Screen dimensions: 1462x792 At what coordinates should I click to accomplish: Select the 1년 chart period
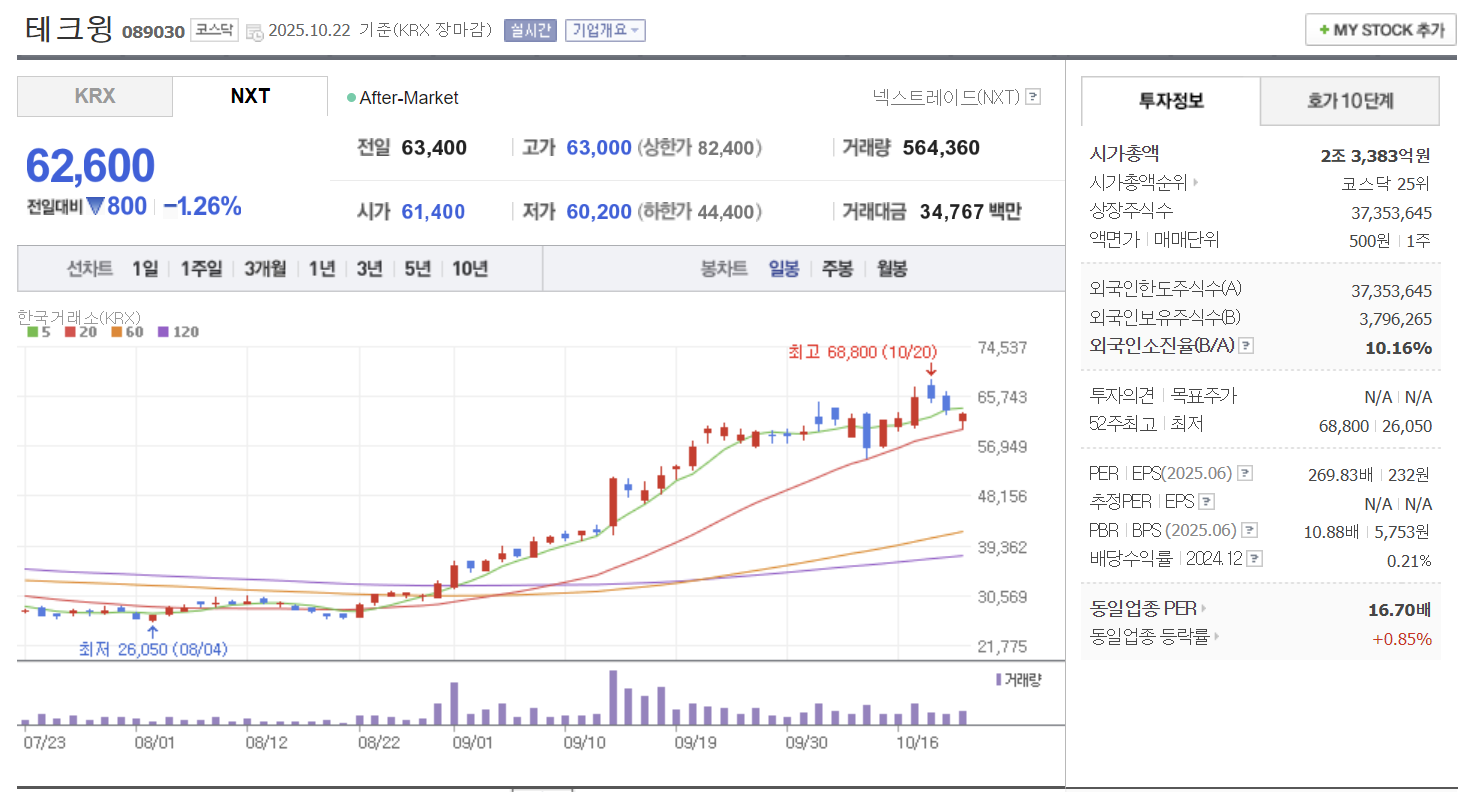[321, 268]
